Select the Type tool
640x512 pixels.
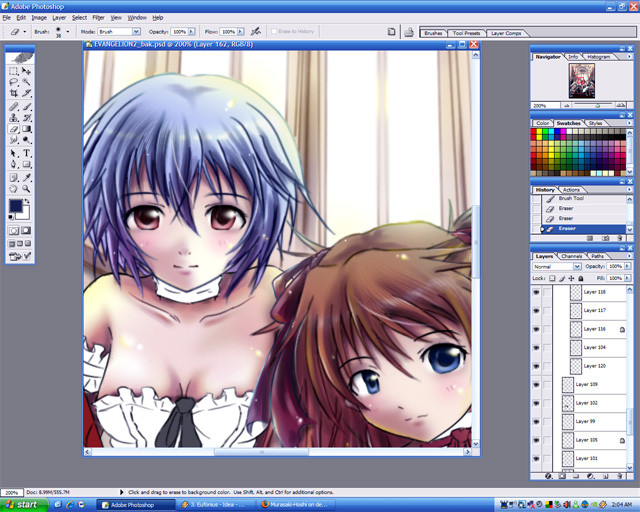(27, 154)
